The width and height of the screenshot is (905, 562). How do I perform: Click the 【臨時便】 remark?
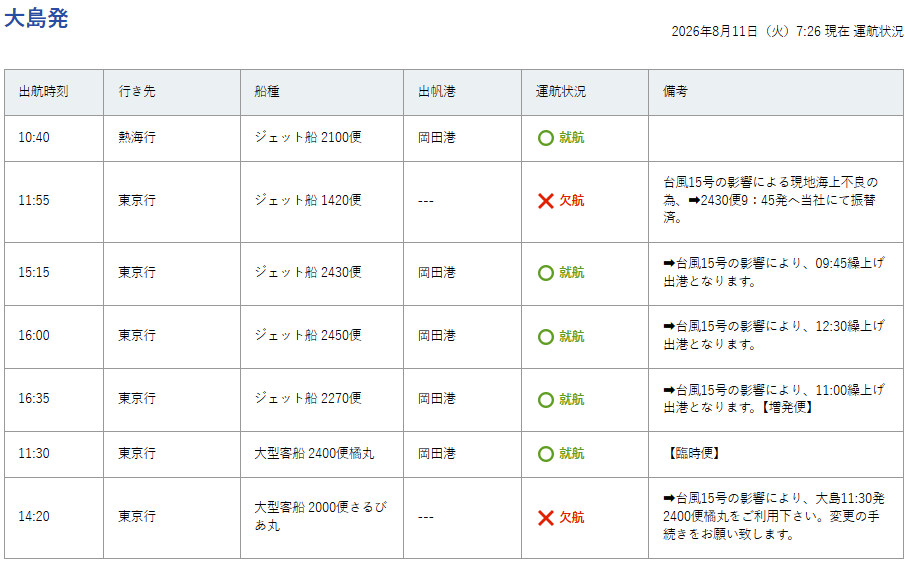click(691, 453)
